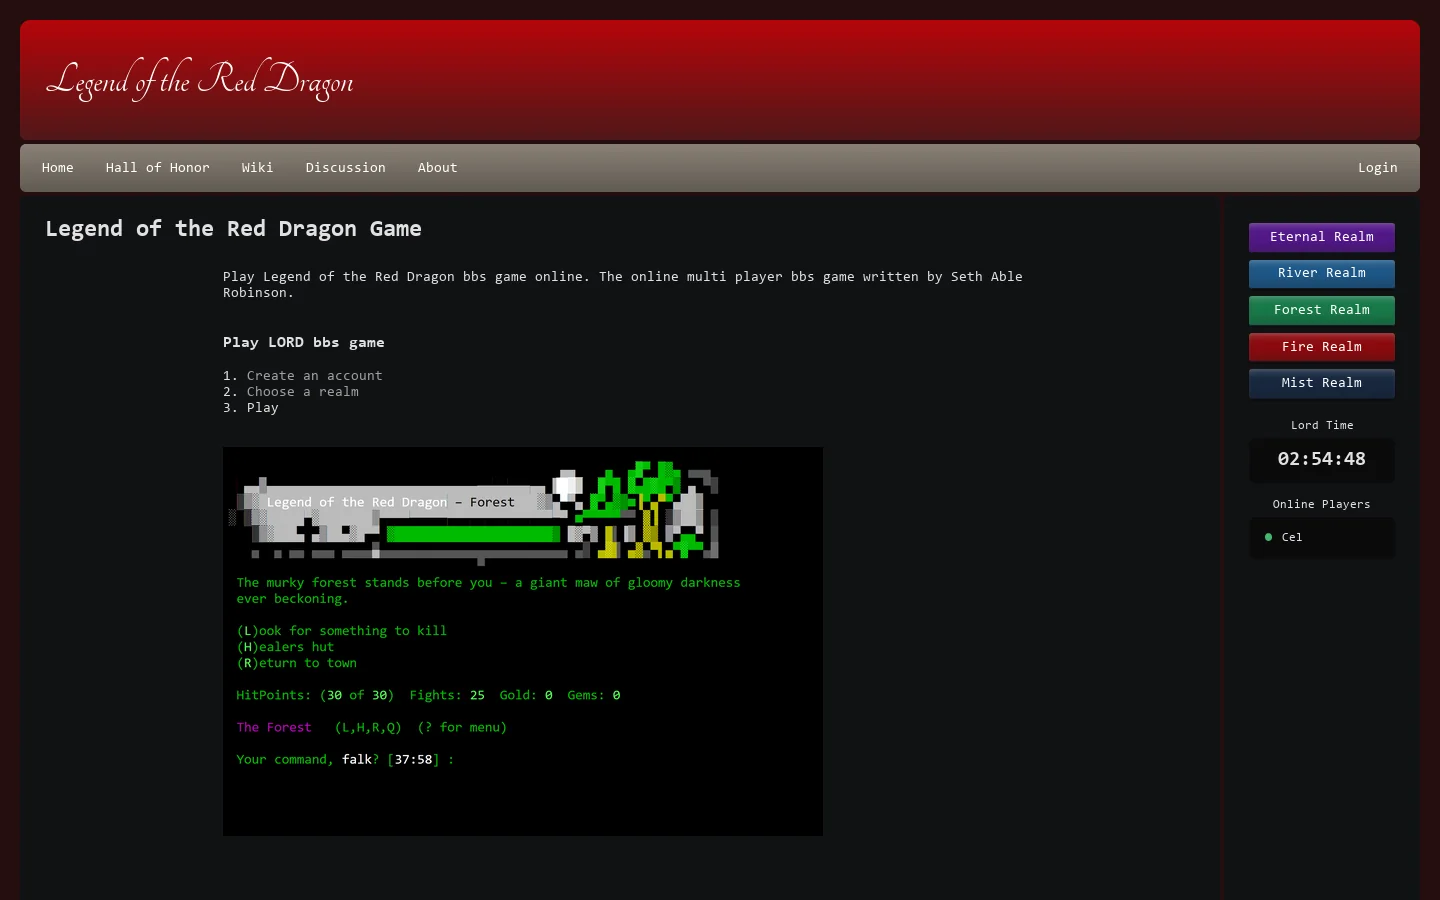Choose the Fire Realm button
The image size is (1440, 900).
click(x=1322, y=347)
